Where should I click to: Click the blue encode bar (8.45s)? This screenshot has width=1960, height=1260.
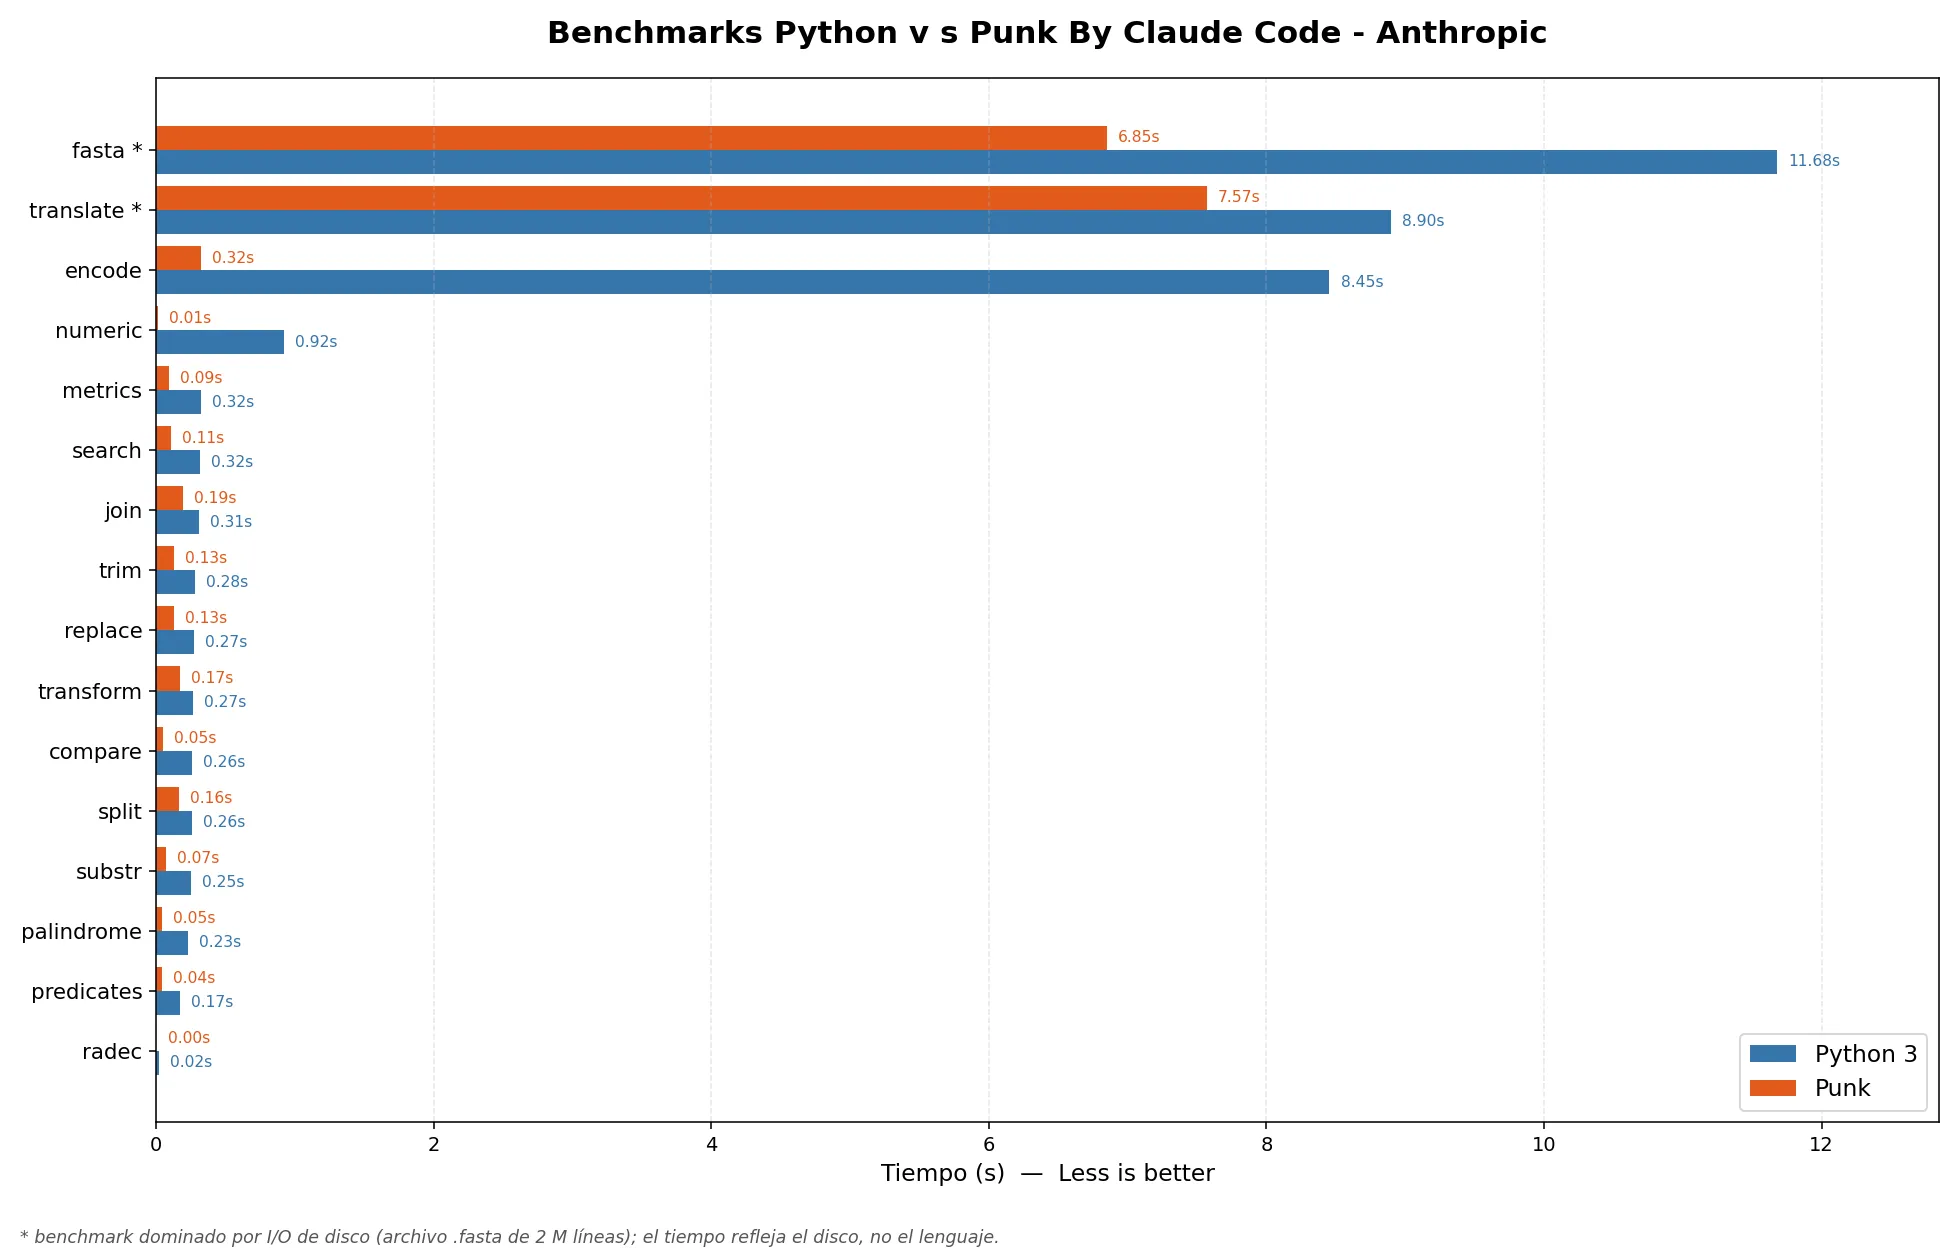pyautogui.click(x=742, y=282)
